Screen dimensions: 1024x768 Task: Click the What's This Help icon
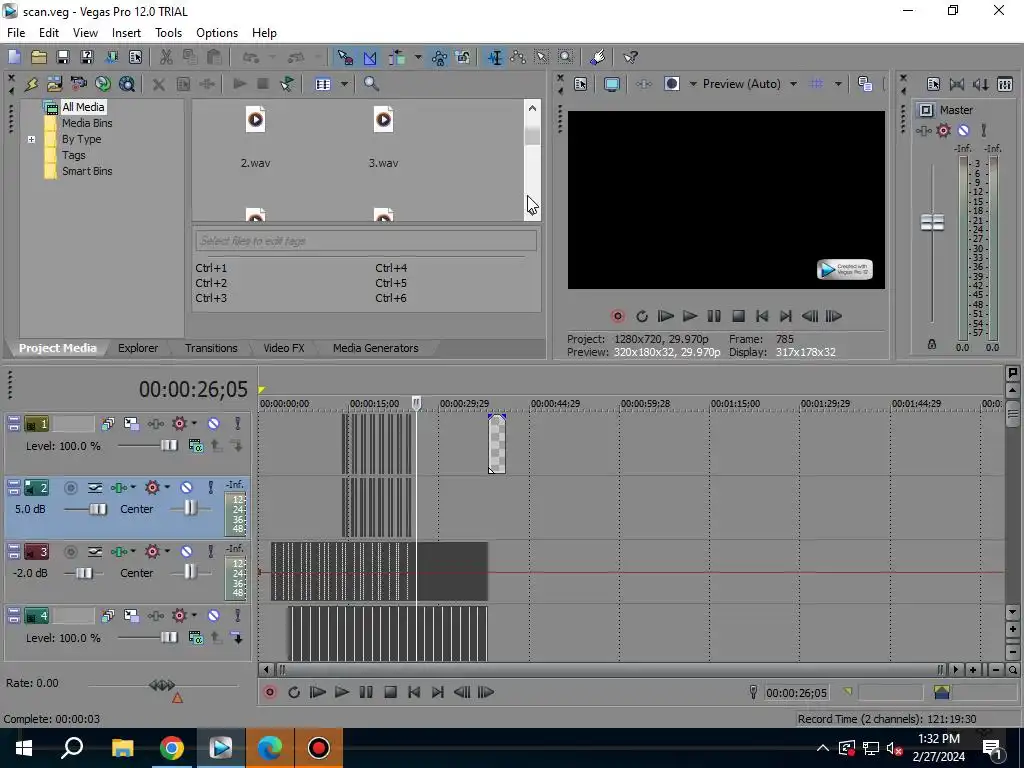[630, 57]
